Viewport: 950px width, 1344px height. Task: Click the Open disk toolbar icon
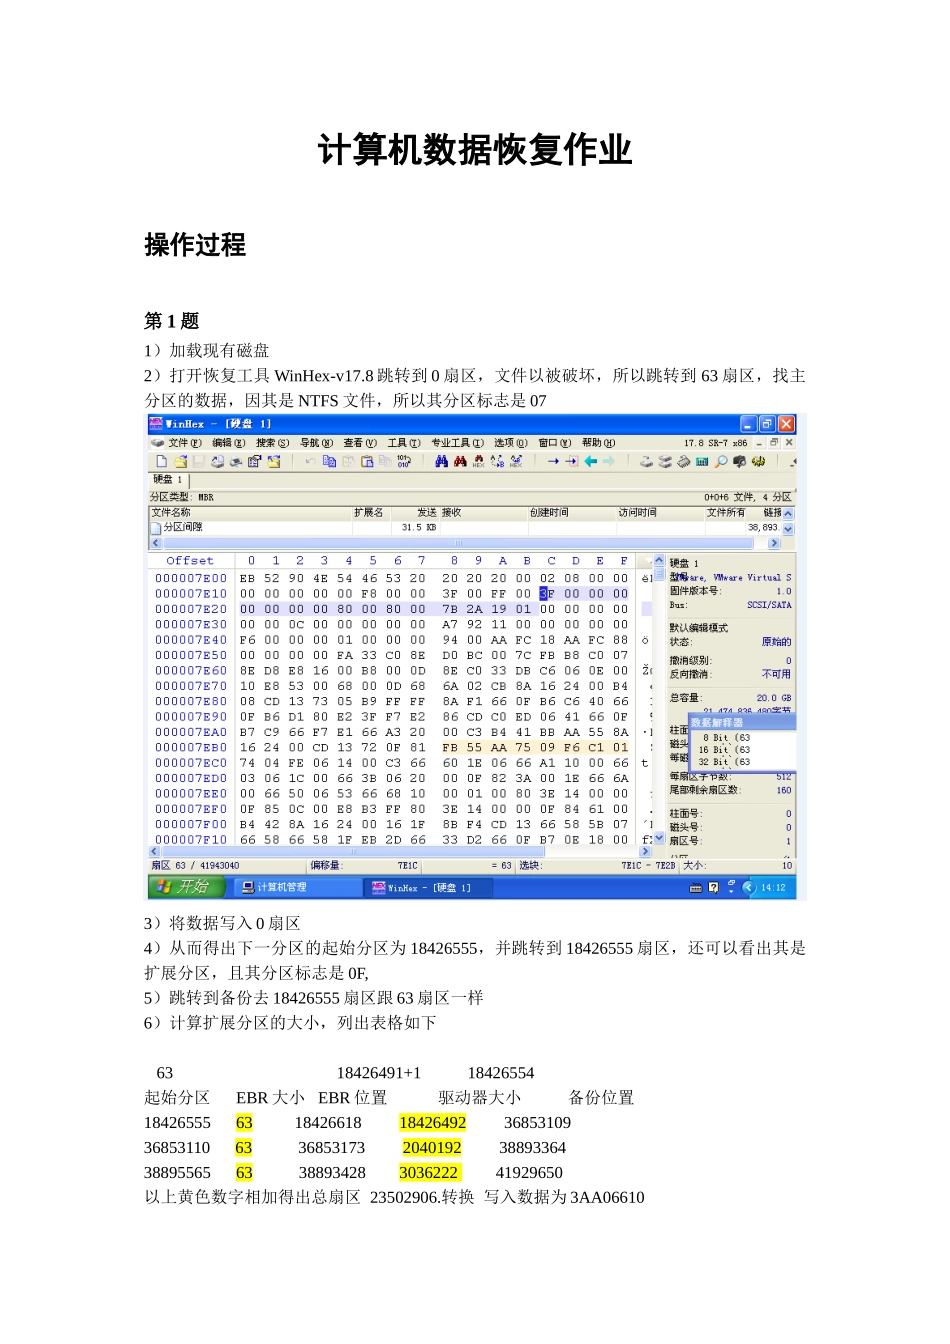646,461
